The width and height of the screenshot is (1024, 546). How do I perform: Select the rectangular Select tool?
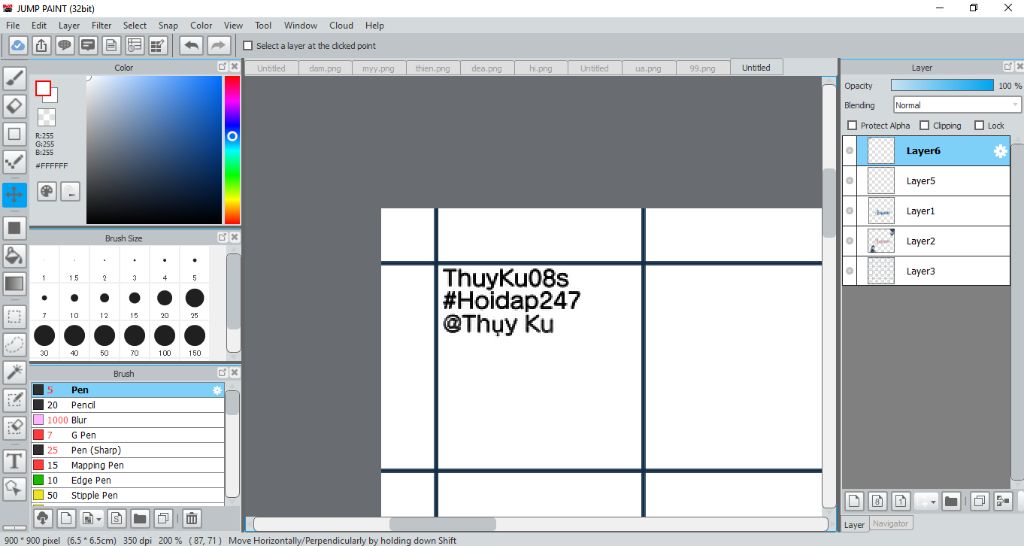[x=14, y=317]
